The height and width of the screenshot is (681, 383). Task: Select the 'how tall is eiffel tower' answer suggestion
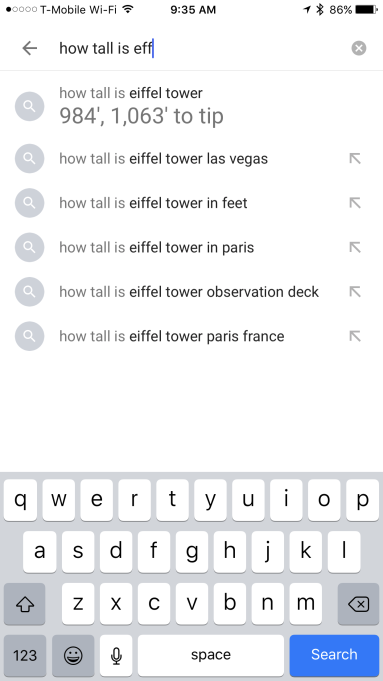(192, 106)
